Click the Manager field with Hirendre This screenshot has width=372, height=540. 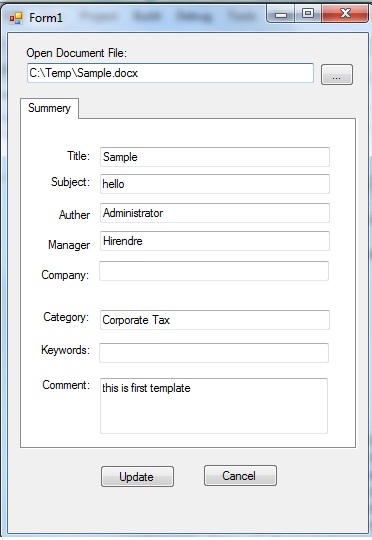(x=215, y=241)
